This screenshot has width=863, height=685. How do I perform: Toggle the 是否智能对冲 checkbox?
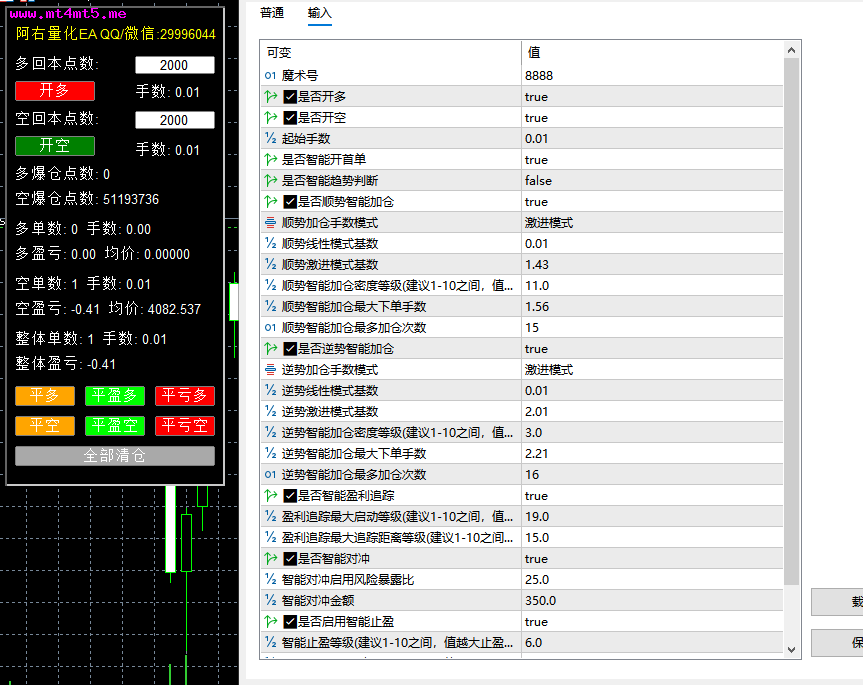290,558
